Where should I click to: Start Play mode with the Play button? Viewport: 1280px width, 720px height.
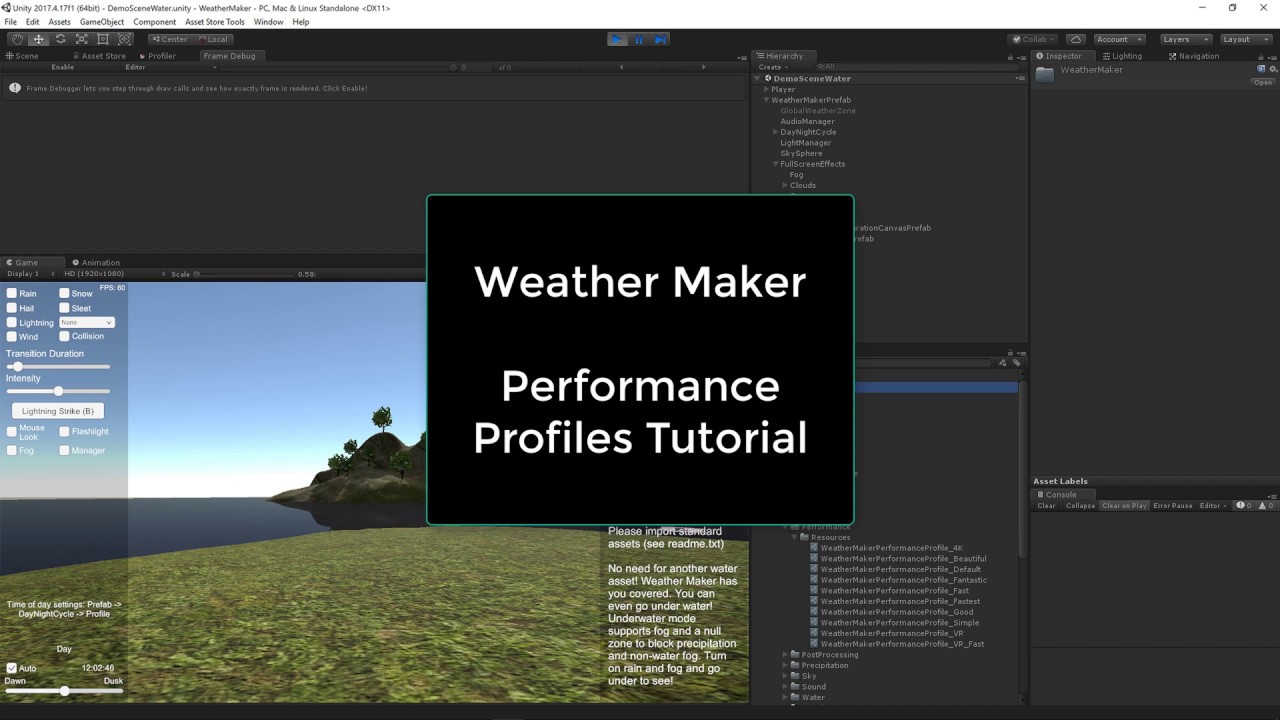[618, 39]
